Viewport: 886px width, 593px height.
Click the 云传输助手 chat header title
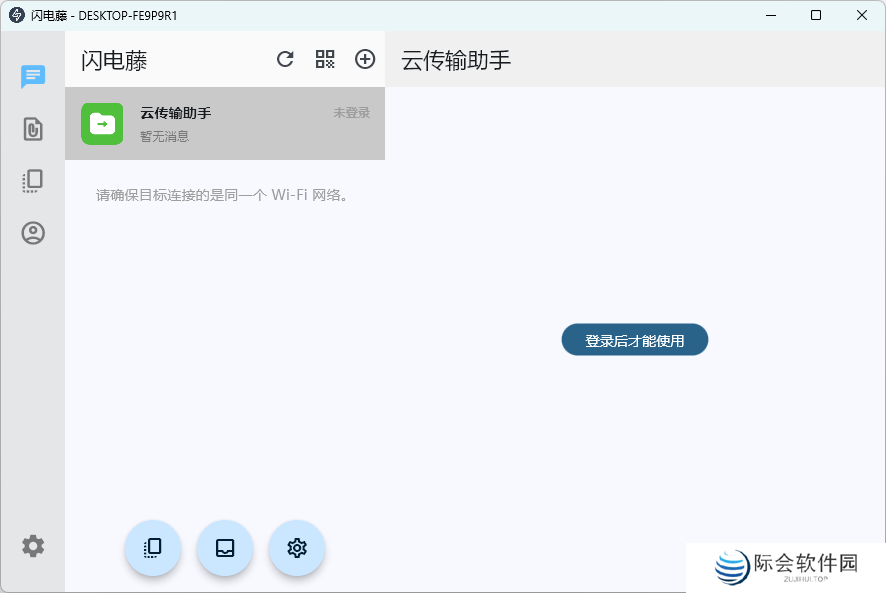(455, 59)
